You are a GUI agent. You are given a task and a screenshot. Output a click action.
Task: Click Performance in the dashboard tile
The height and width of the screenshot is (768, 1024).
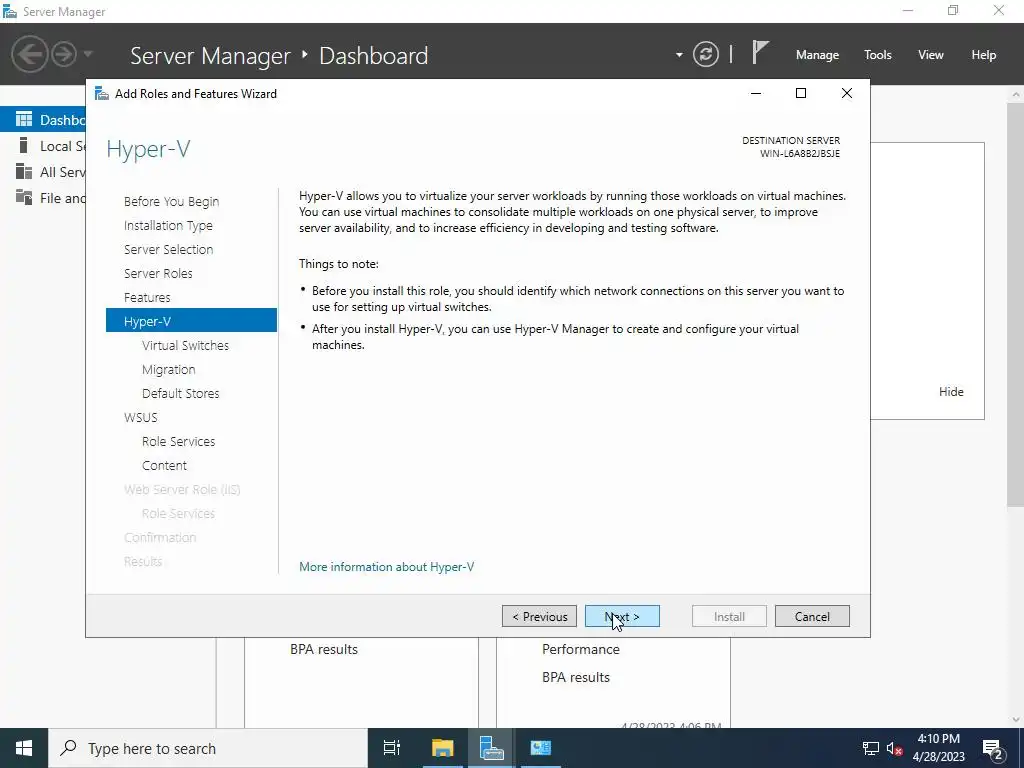[581, 649]
